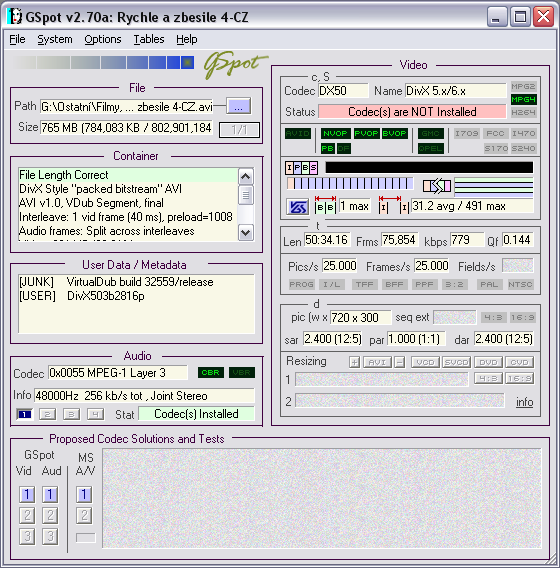Viewport: 560px width, 568px height.
Task: Click the 1/1 file counter button
Action: coord(239,130)
